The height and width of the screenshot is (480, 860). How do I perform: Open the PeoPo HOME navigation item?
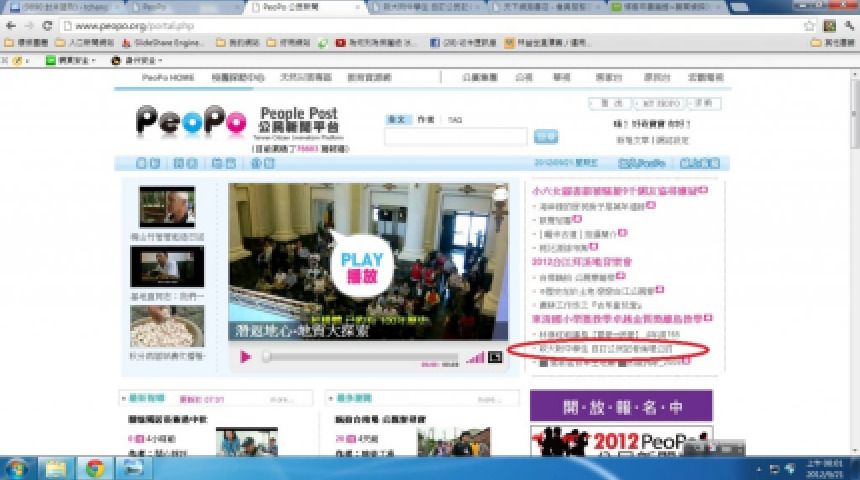pyautogui.click(x=167, y=77)
